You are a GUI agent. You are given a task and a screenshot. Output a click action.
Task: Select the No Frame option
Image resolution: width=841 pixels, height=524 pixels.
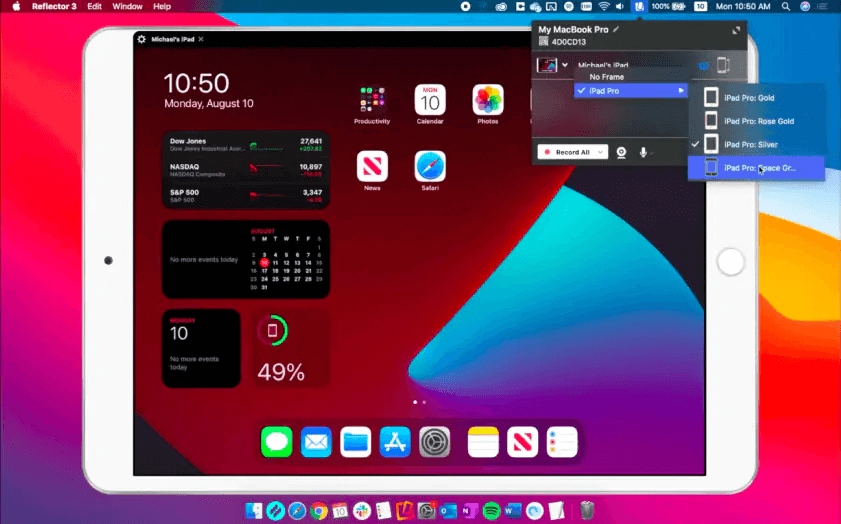(x=608, y=76)
